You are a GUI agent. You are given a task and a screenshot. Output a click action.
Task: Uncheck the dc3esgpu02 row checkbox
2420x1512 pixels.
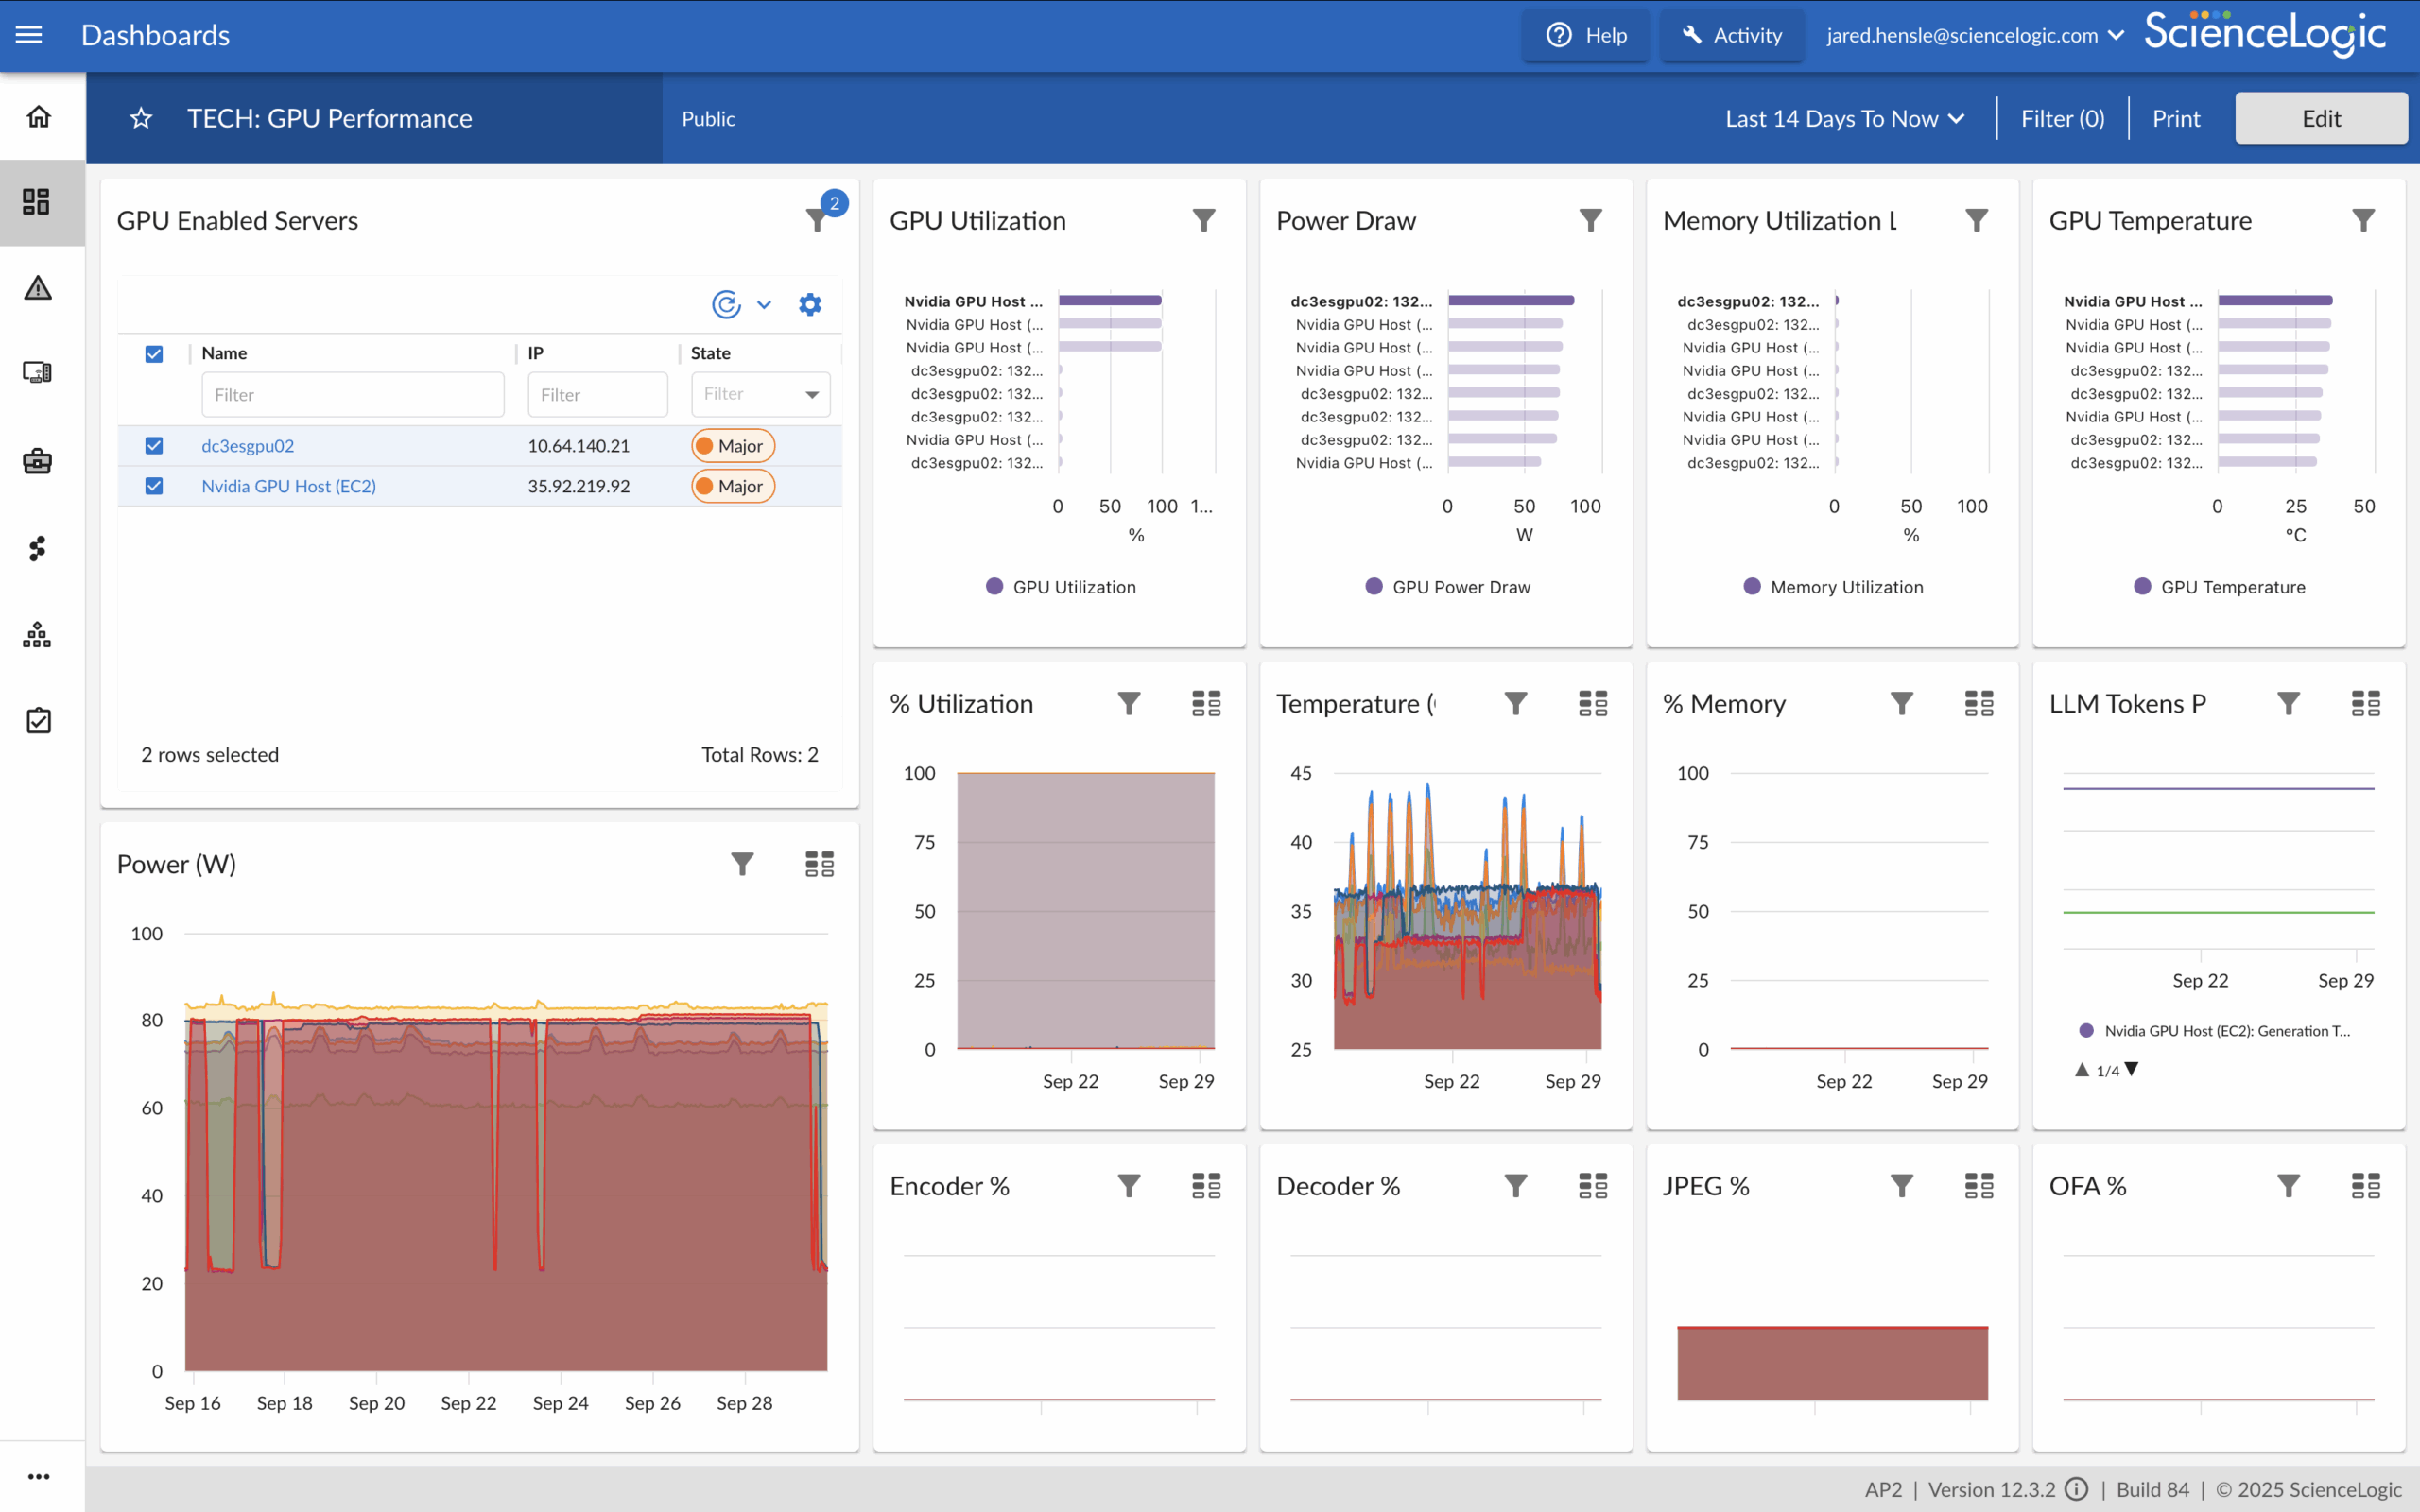(154, 446)
